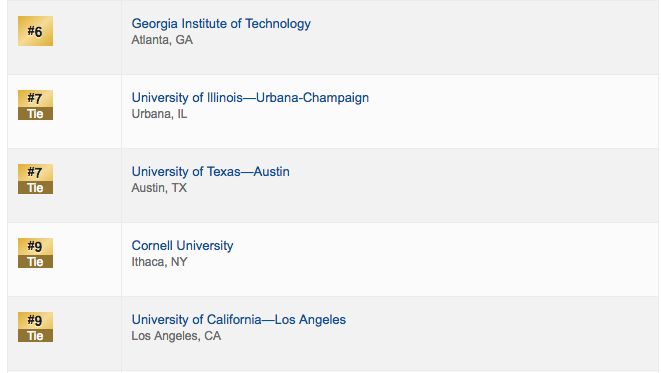The width and height of the screenshot is (661, 373).
Task: Click the Tie label beside Cornell University
Action: pyautogui.click(x=35, y=261)
